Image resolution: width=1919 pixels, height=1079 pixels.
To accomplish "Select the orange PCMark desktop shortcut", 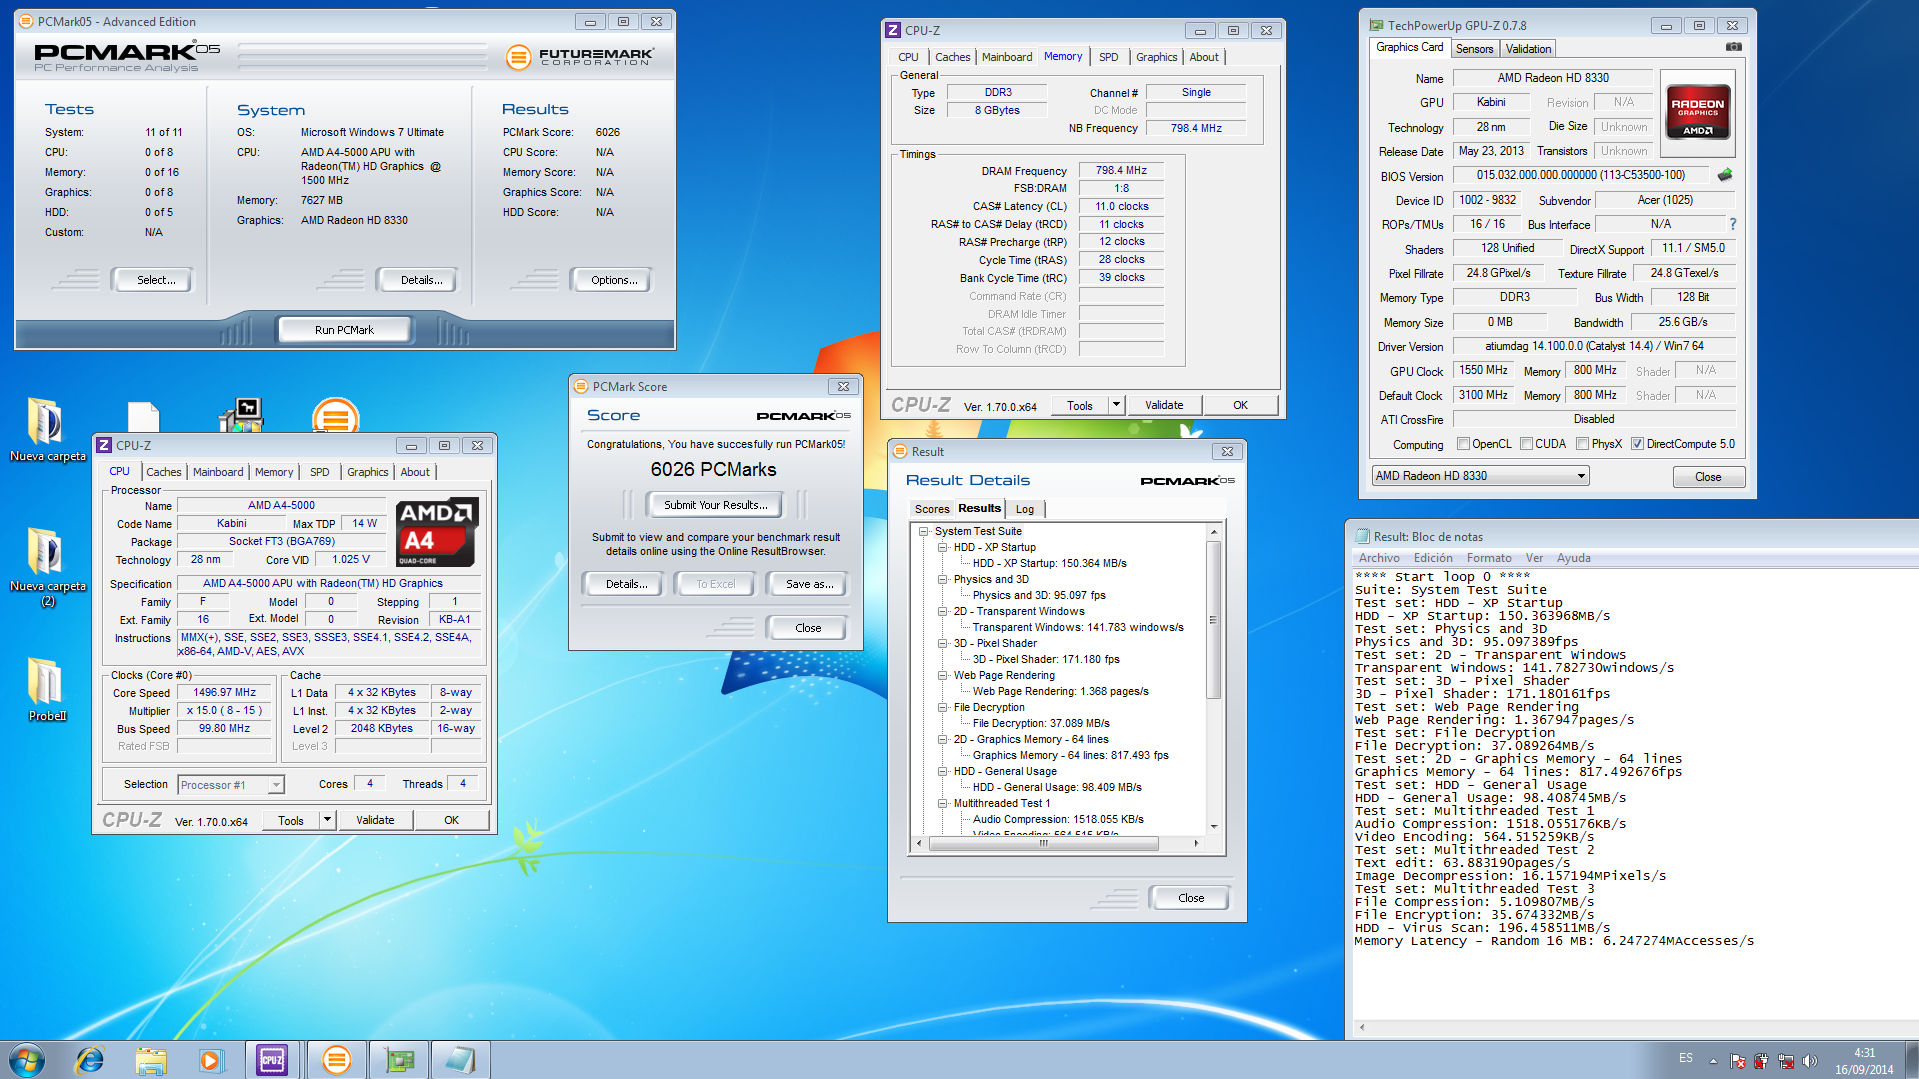I will coord(335,416).
